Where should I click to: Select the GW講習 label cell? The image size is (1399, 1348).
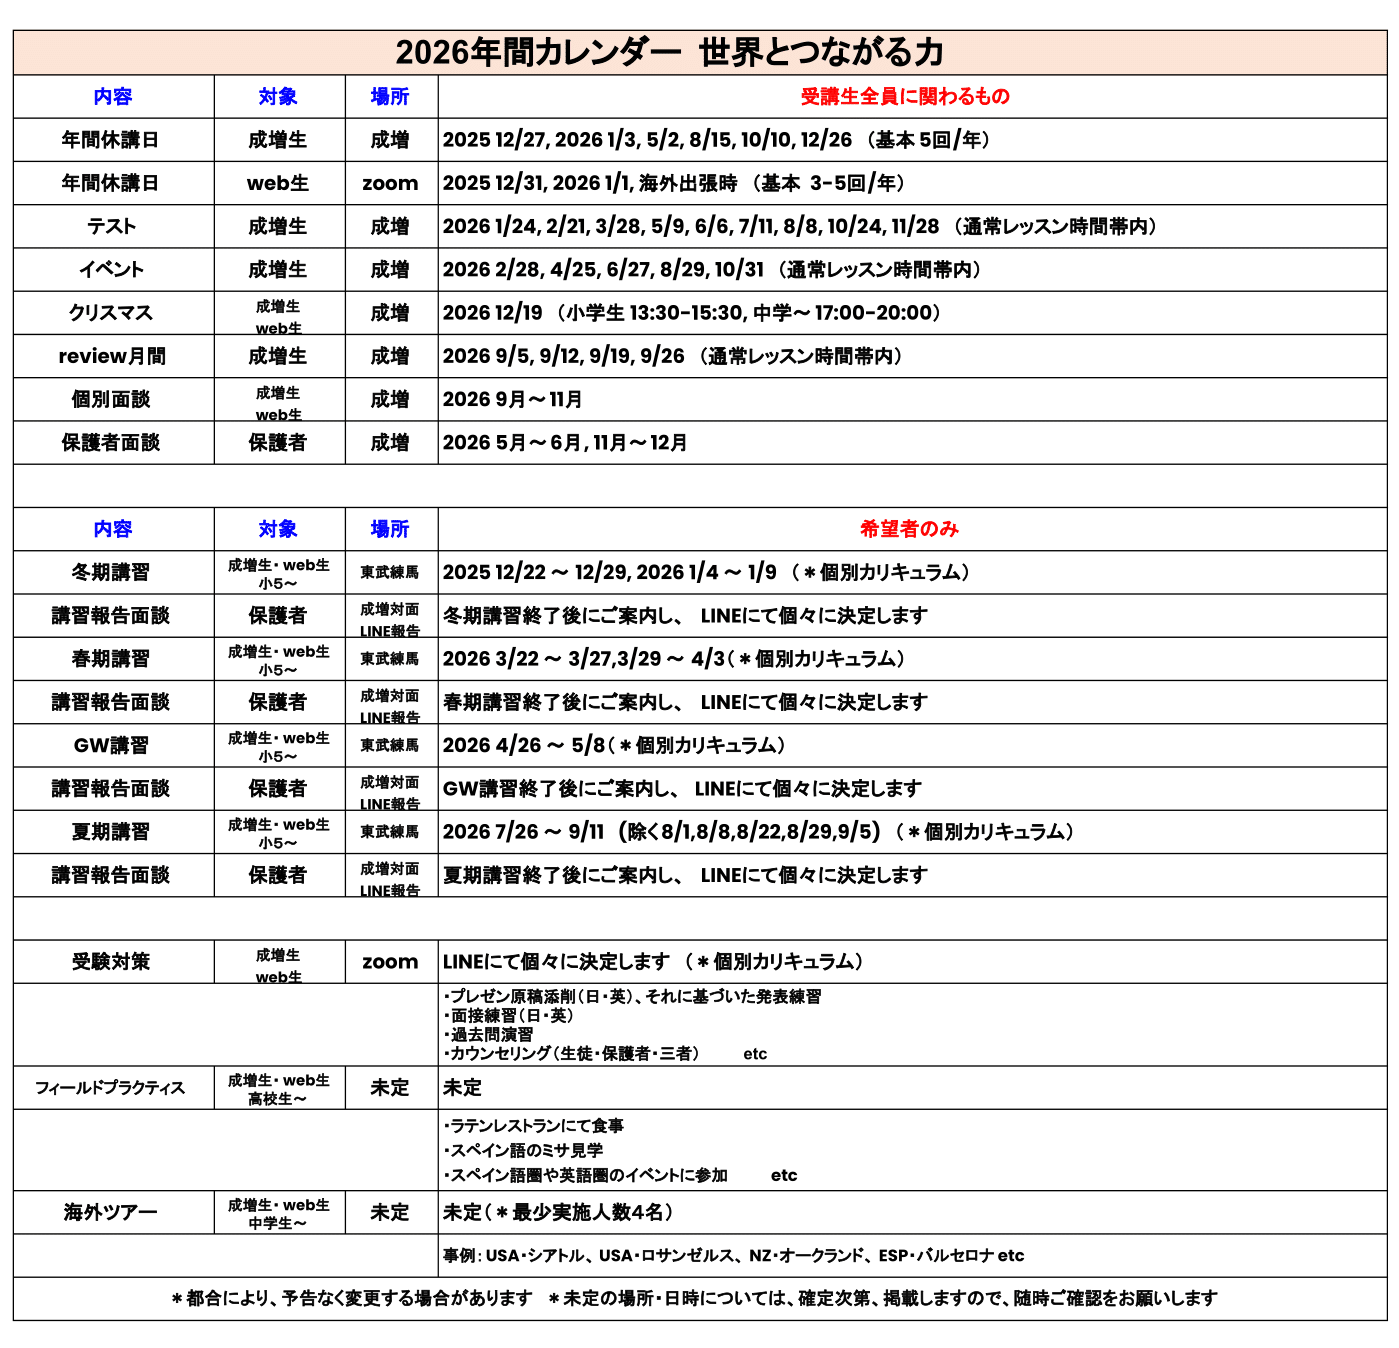pyautogui.click(x=111, y=746)
